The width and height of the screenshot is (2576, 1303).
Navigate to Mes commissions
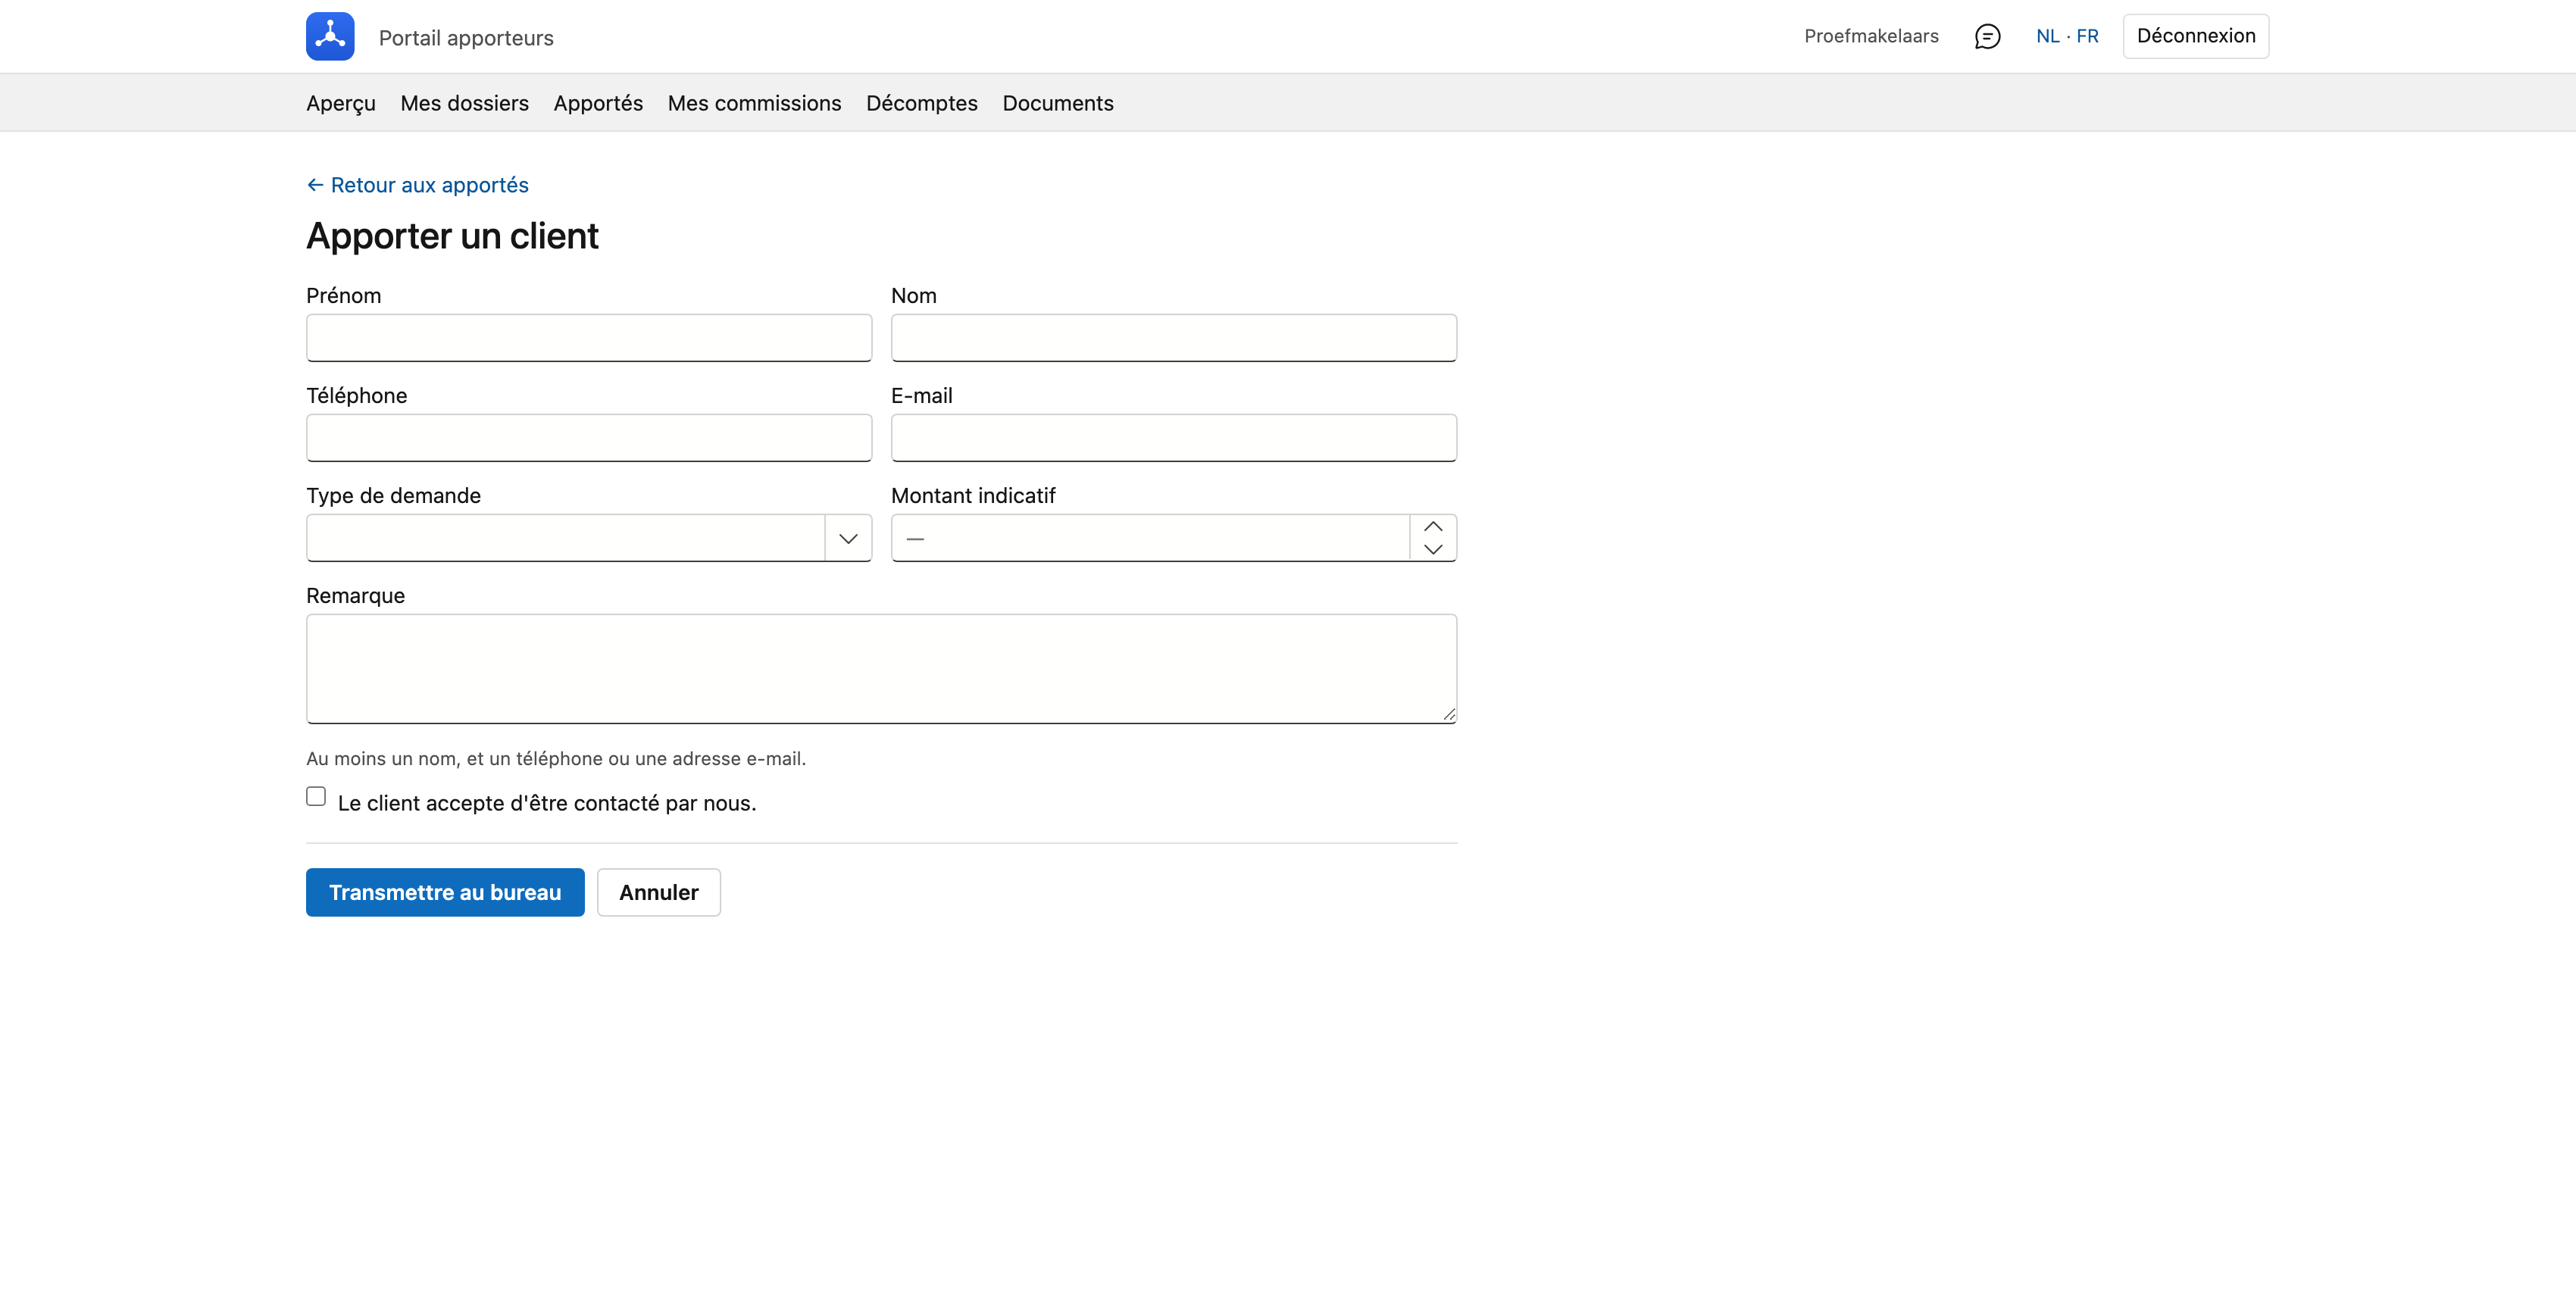pos(754,103)
